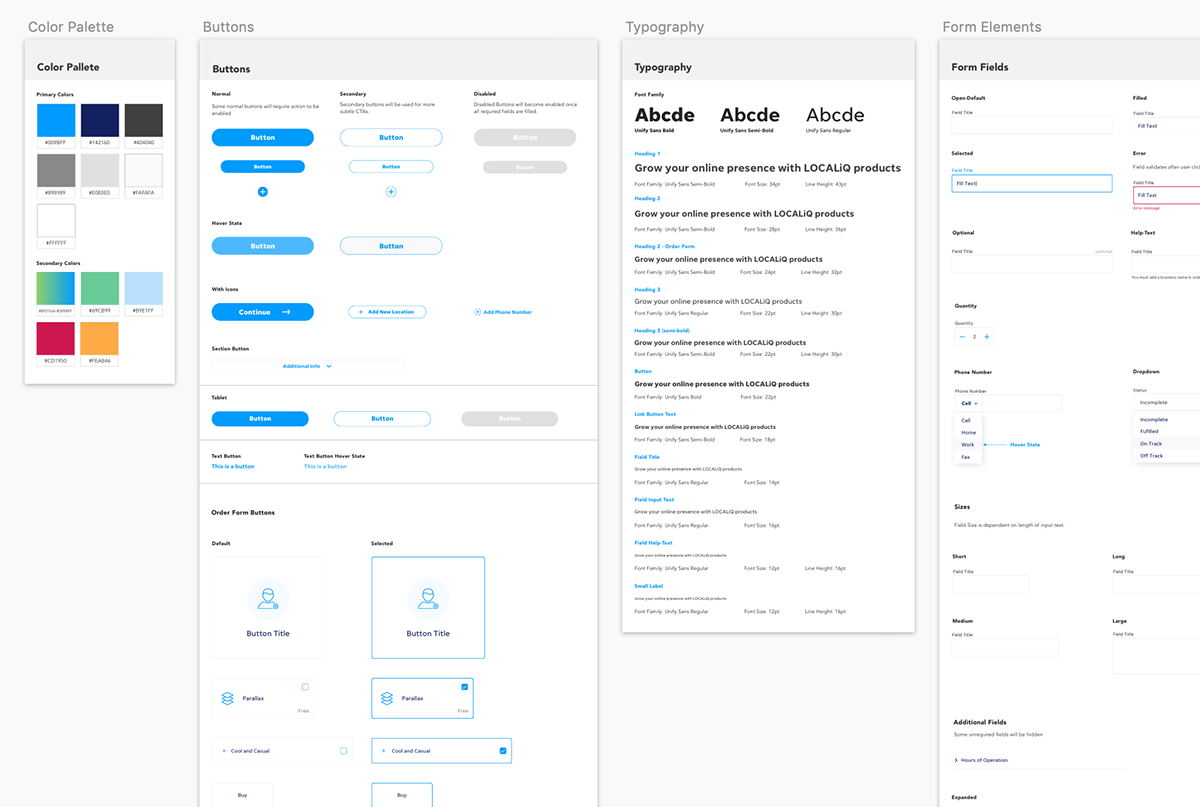This screenshot has width=1200, height=807.
Task: Click the large Secondary outlined Button
Action: [391, 137]
